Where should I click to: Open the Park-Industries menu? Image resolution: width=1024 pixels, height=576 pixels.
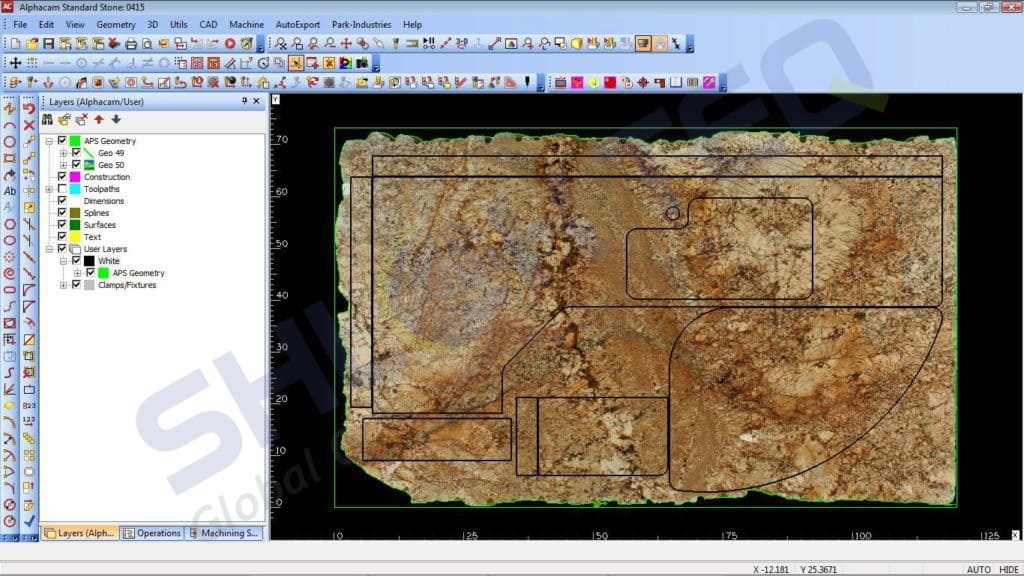(x=361, y=24)
